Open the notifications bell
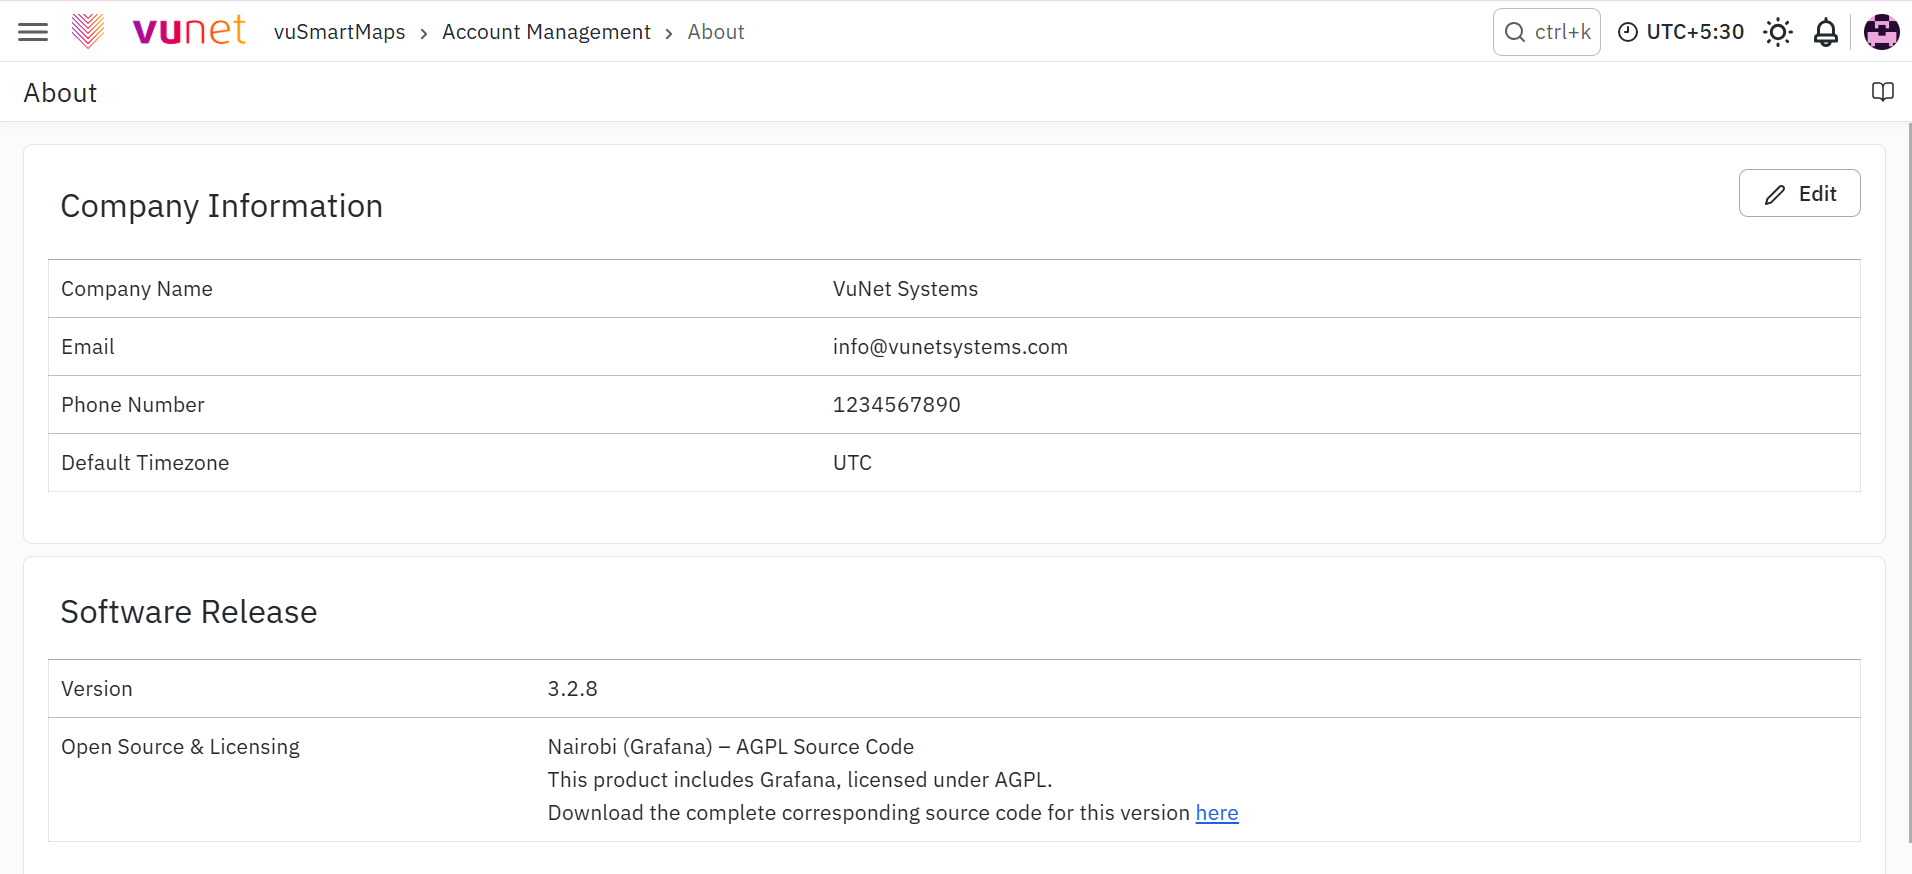The image size is (1912, 874). tap(1826, 32)
